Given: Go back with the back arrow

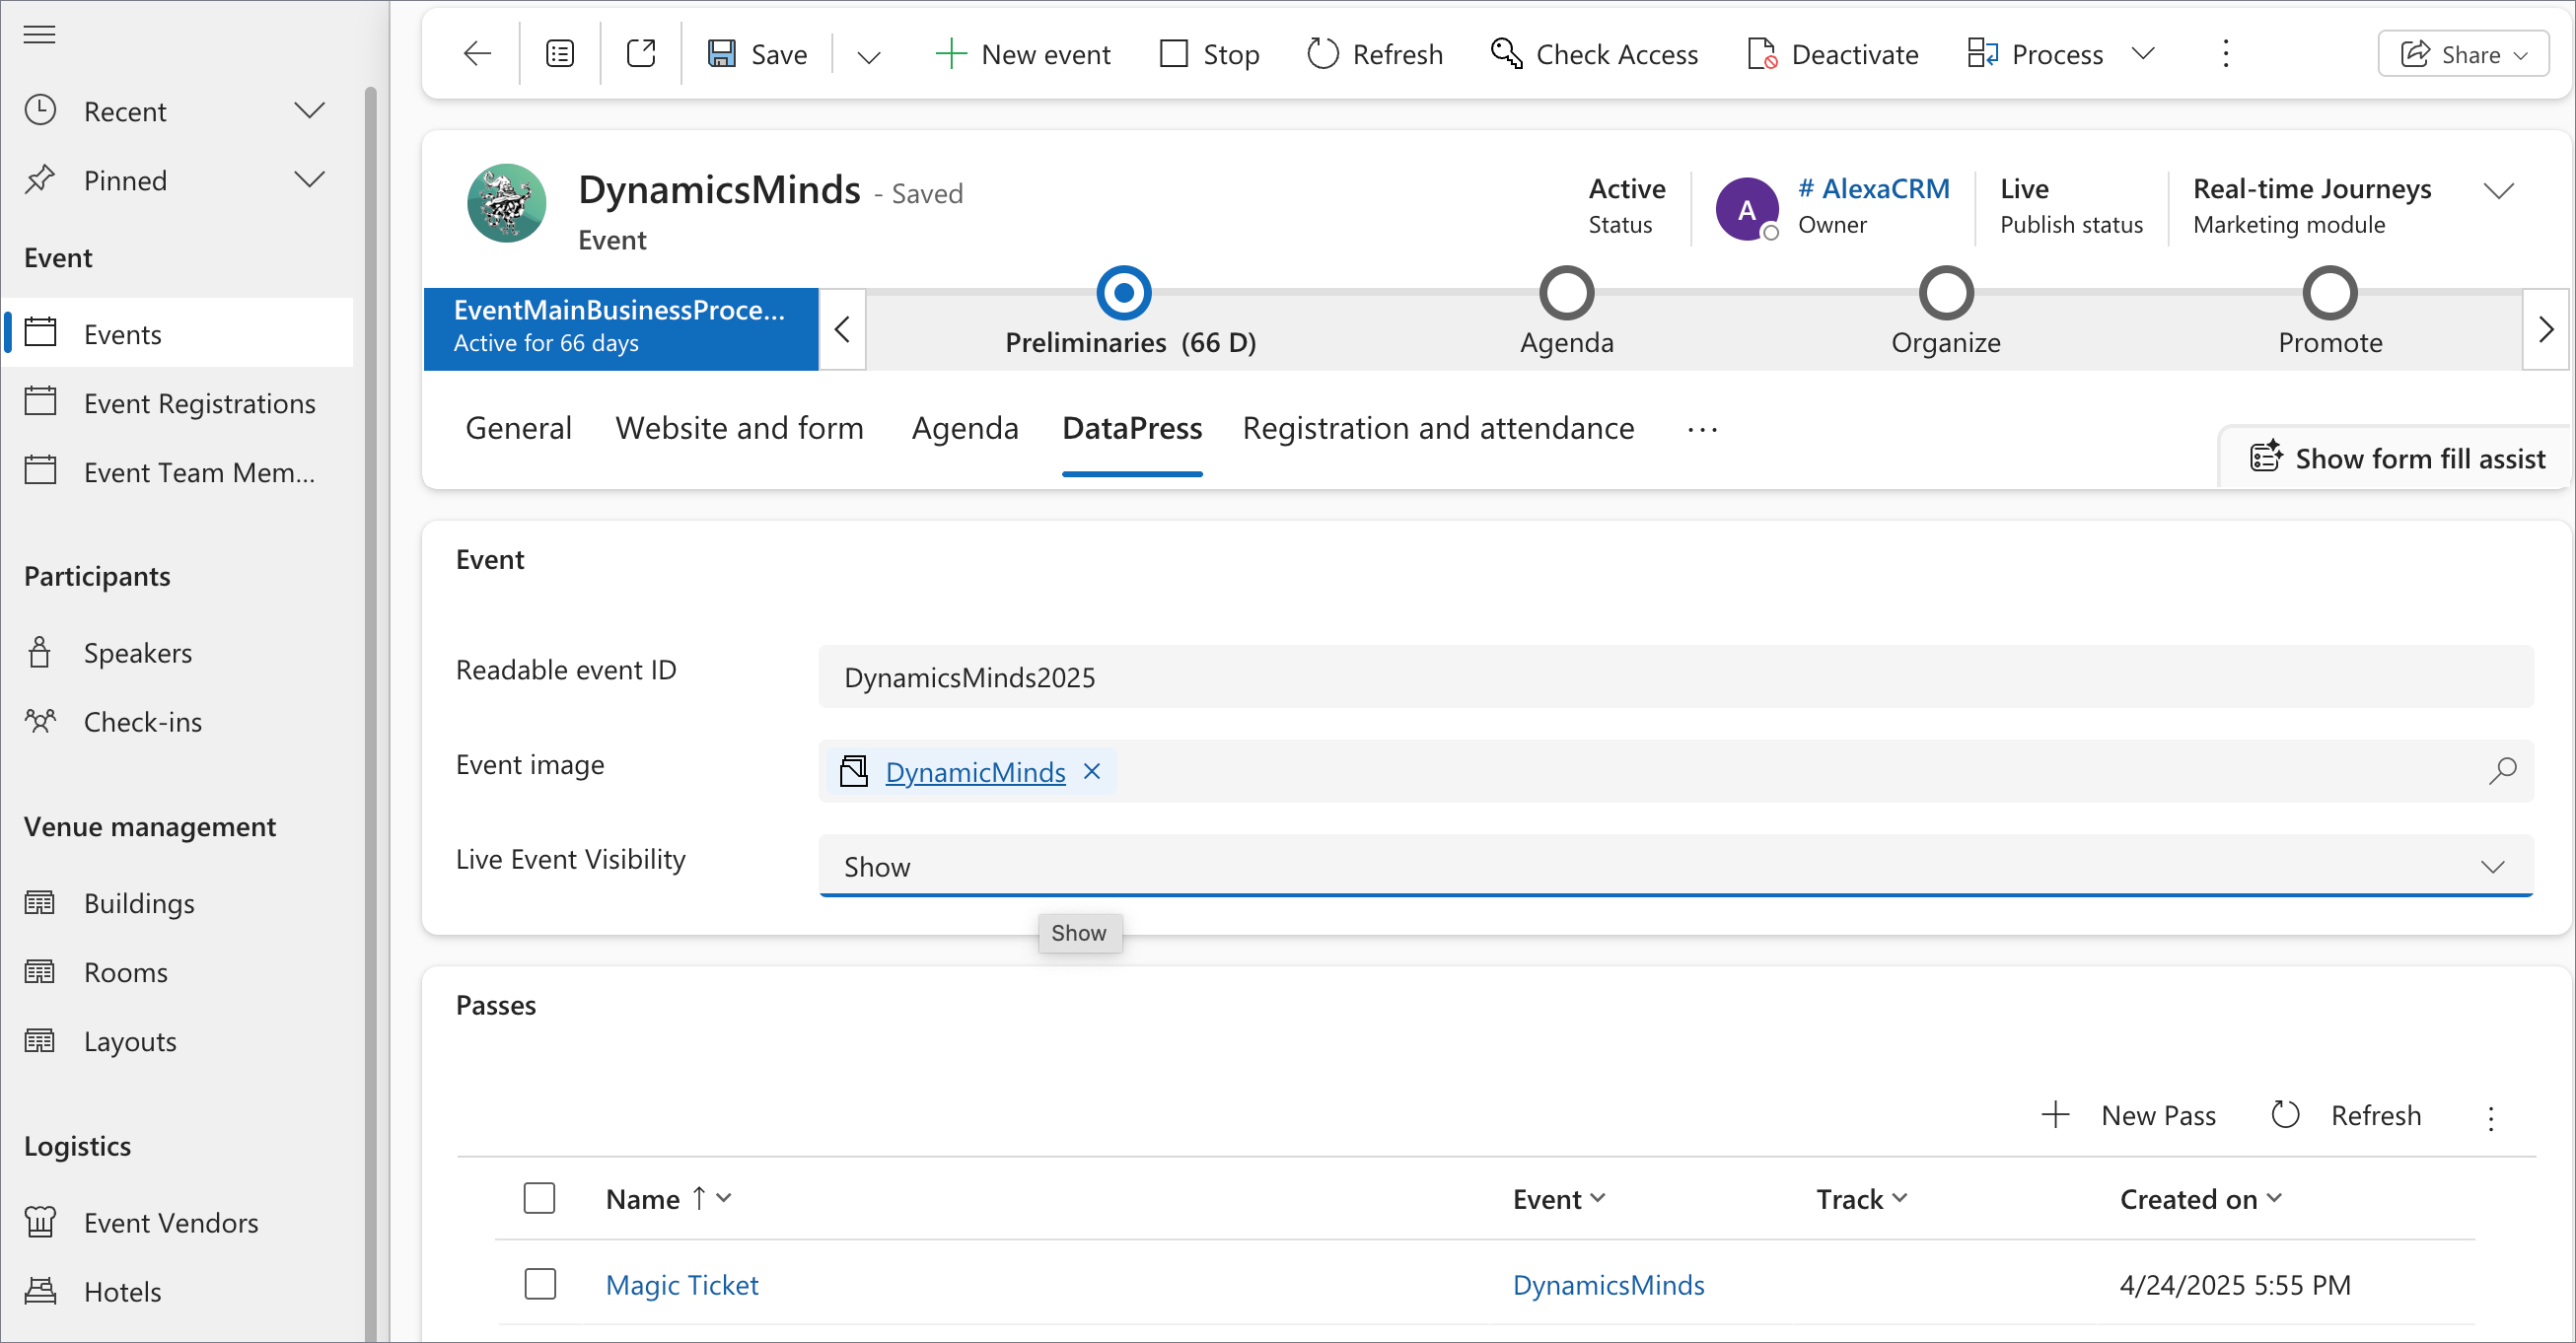Looking at the screenshot, I should tap(477, 54).
